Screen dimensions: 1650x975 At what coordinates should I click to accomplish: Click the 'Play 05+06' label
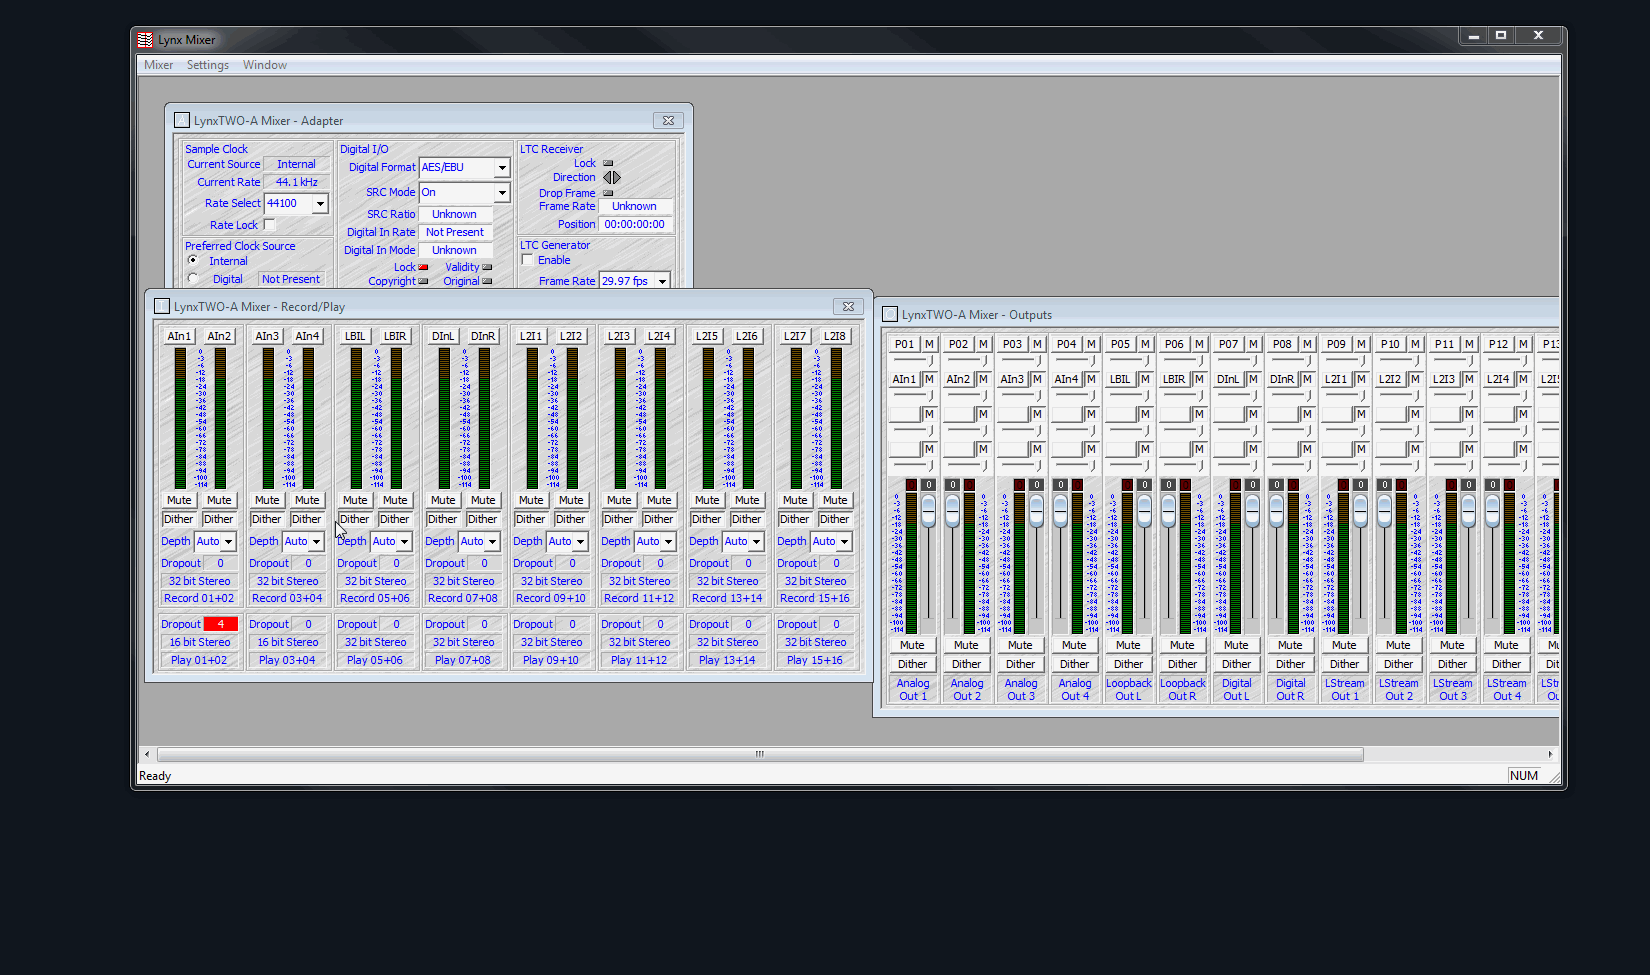[x=375, y=660]
